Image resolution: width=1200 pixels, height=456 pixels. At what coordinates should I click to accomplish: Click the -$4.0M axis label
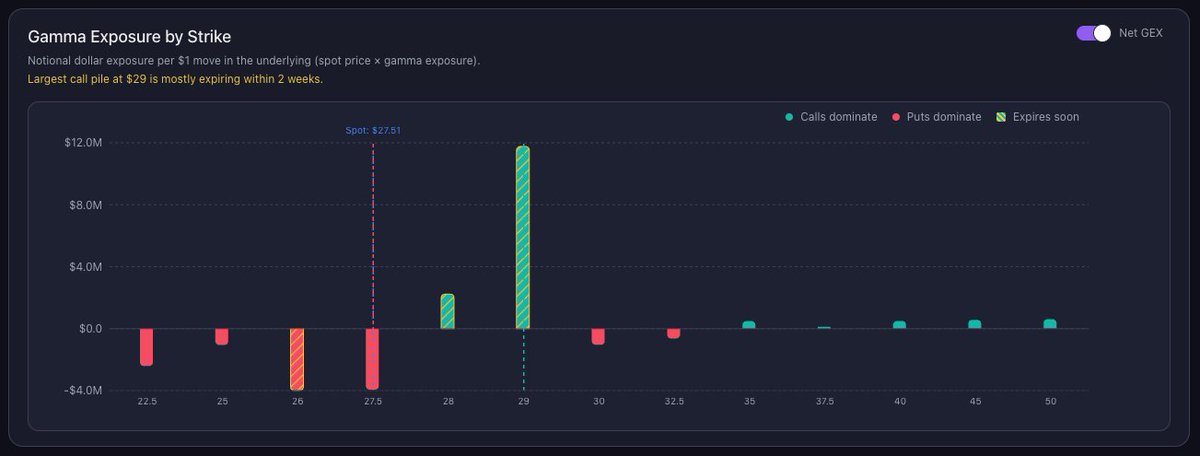82,391
